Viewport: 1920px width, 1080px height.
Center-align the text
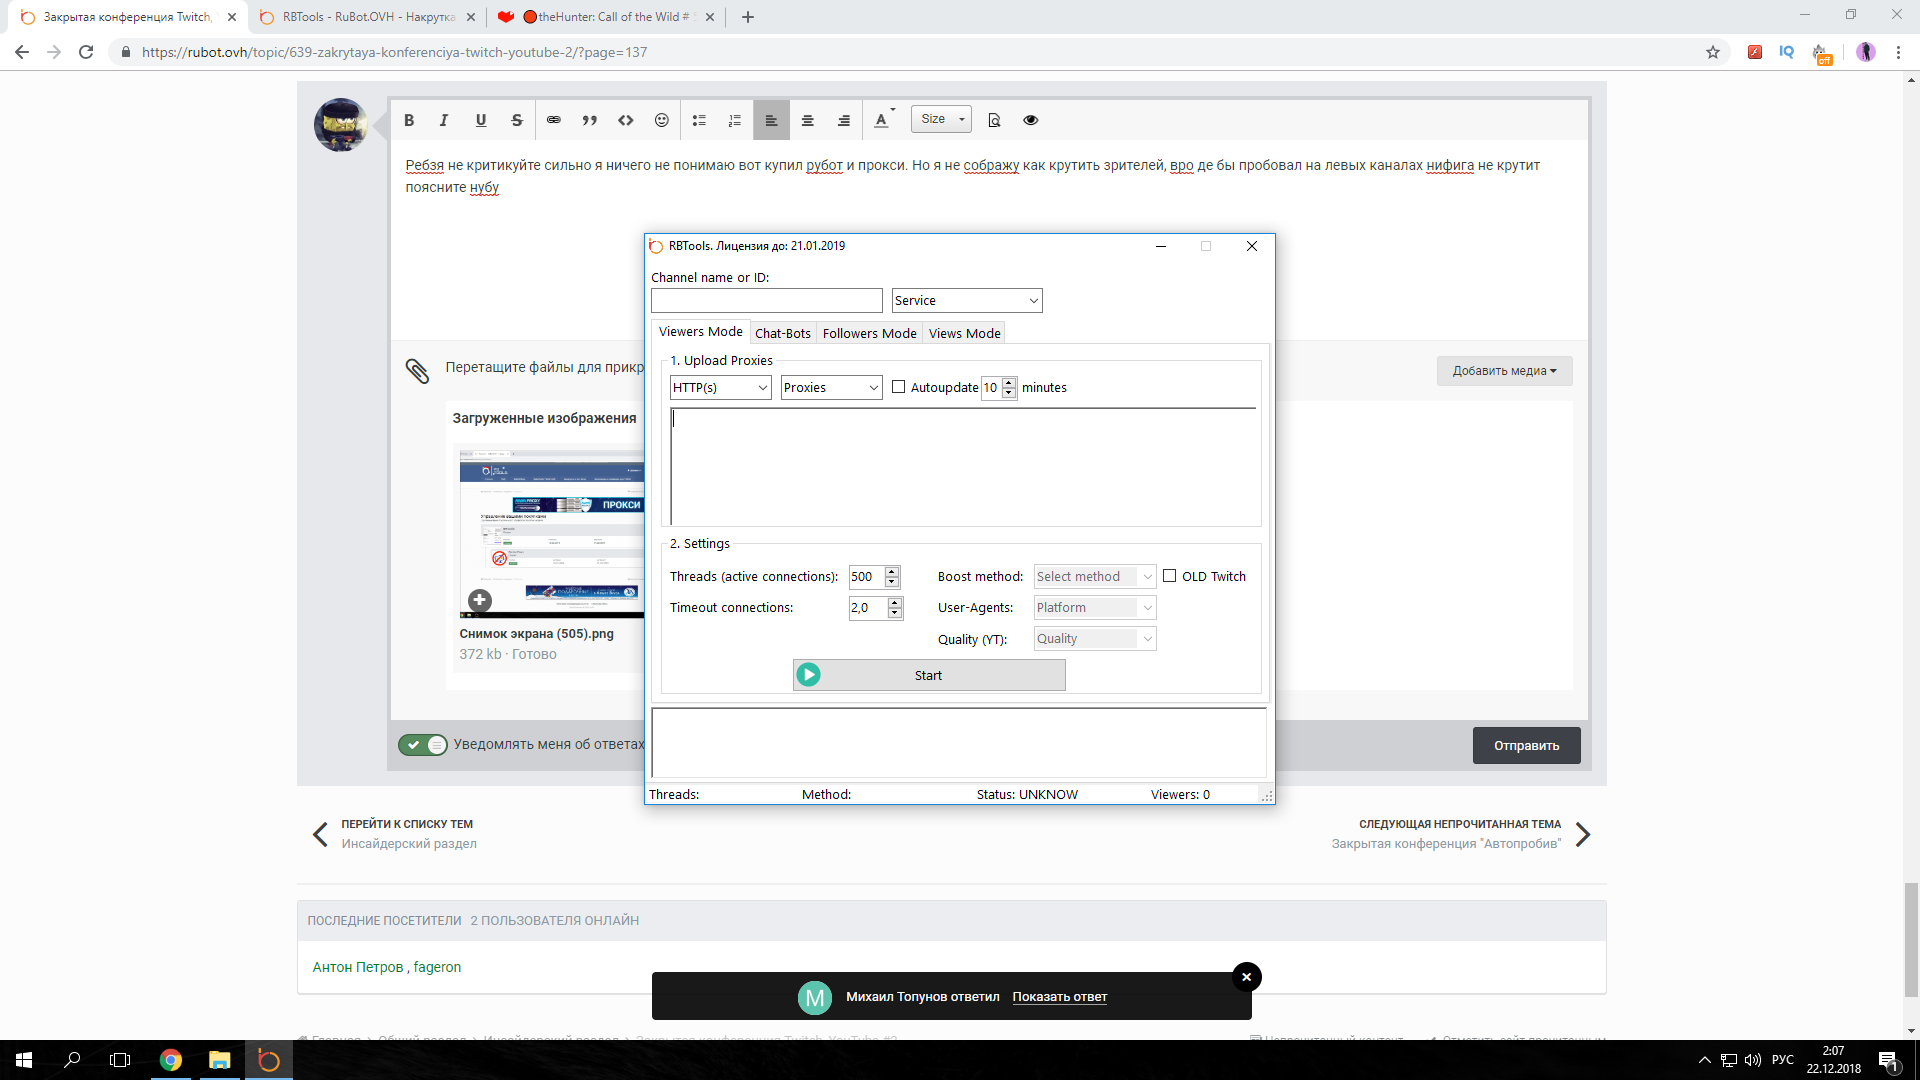coord(807,120)
